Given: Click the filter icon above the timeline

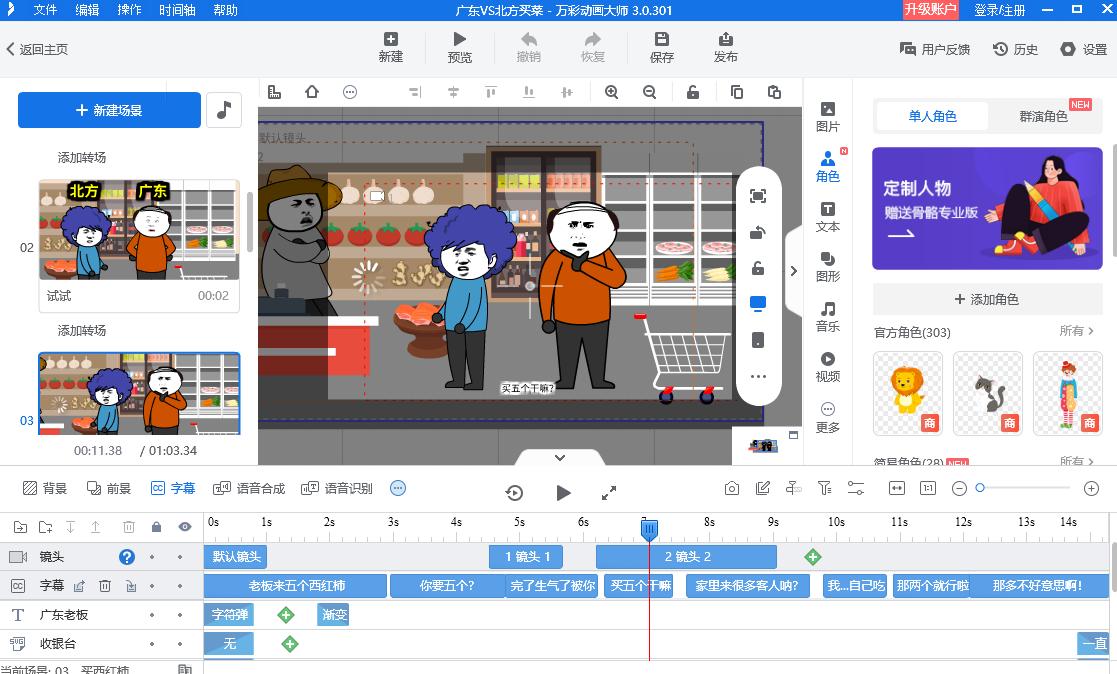Looking at the screenshot, I should point(824,488).
